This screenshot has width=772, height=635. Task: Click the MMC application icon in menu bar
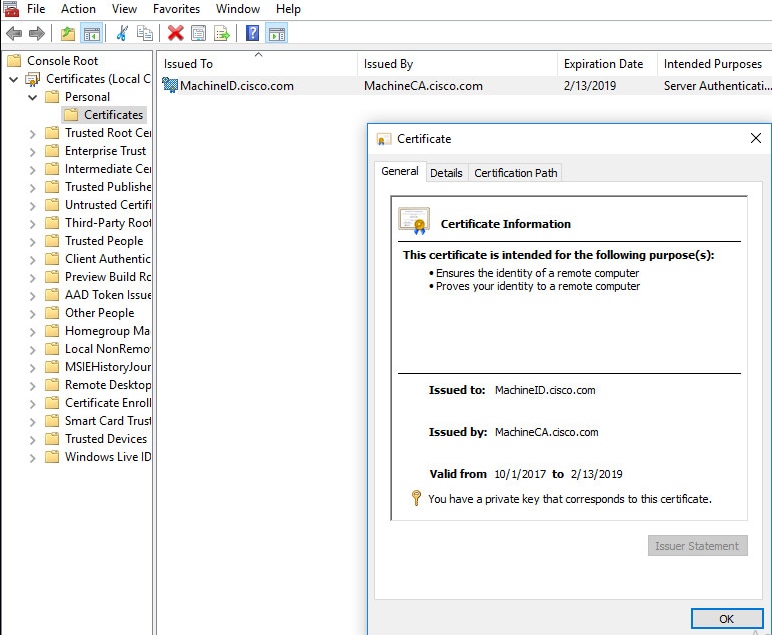[x=11, y=9]
